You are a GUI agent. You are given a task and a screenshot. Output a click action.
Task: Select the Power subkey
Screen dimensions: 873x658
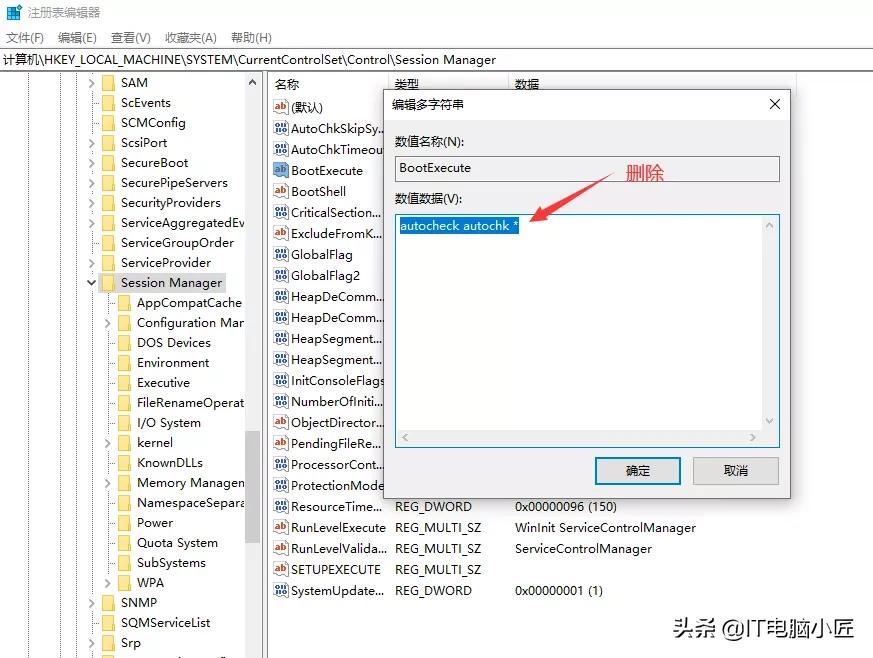[155, 523]
